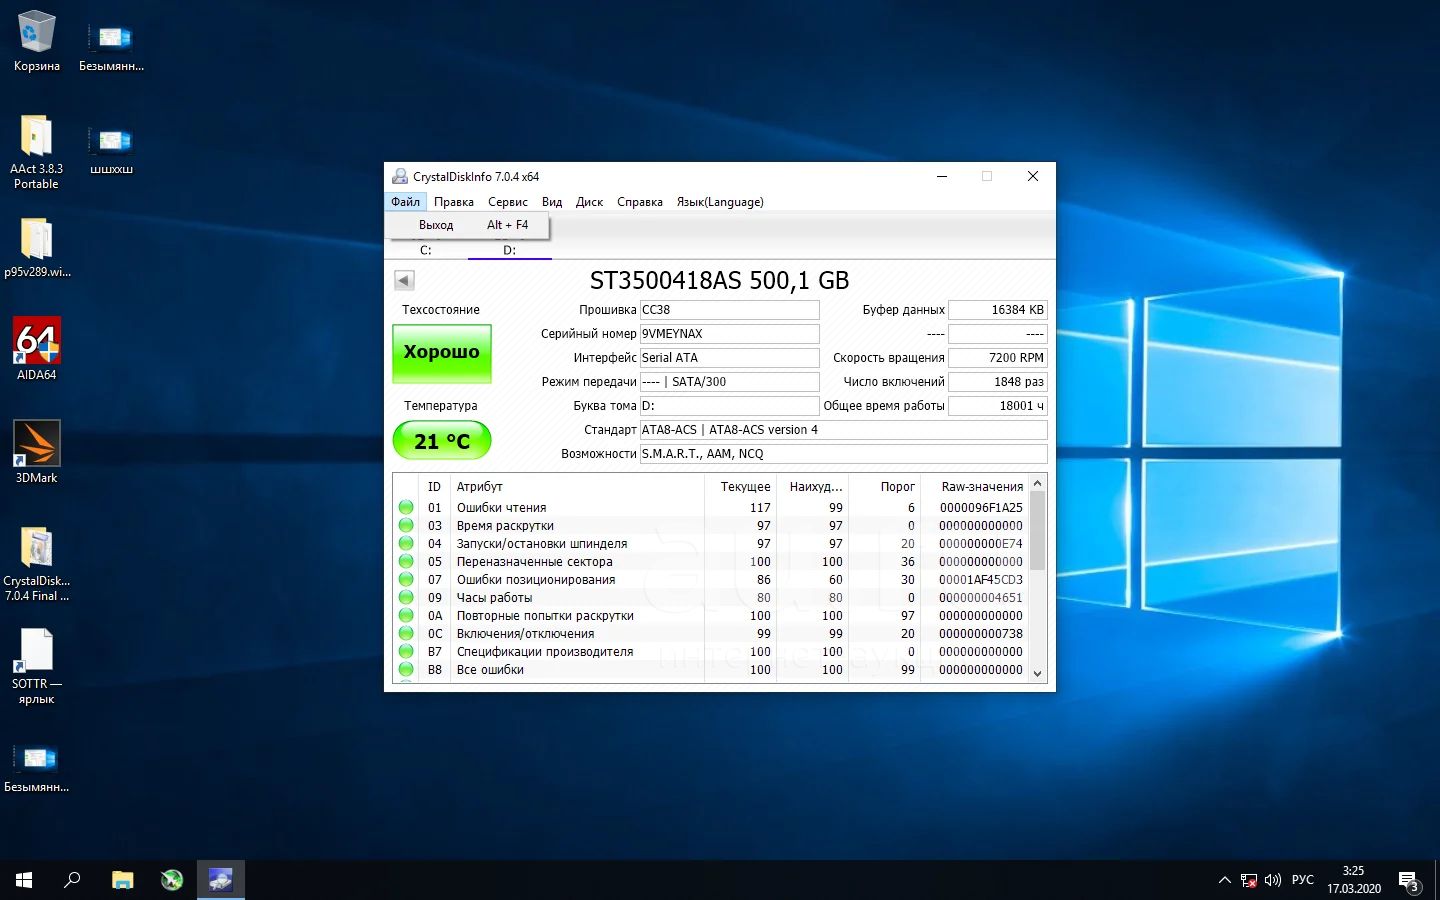
Task: Click the Число включений 1848 раз field
Action: click(x=997, y=382)
